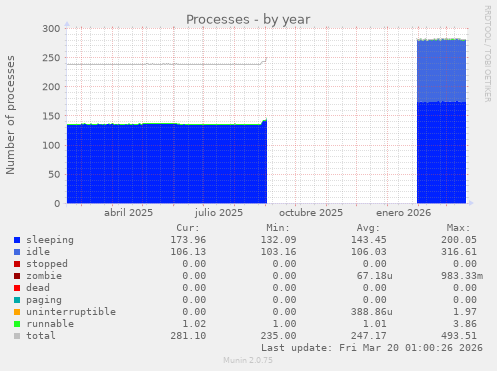This screenshot has height=371, width=497.
Task: Click total maximum value 493.51
Action: click(459, 336)
